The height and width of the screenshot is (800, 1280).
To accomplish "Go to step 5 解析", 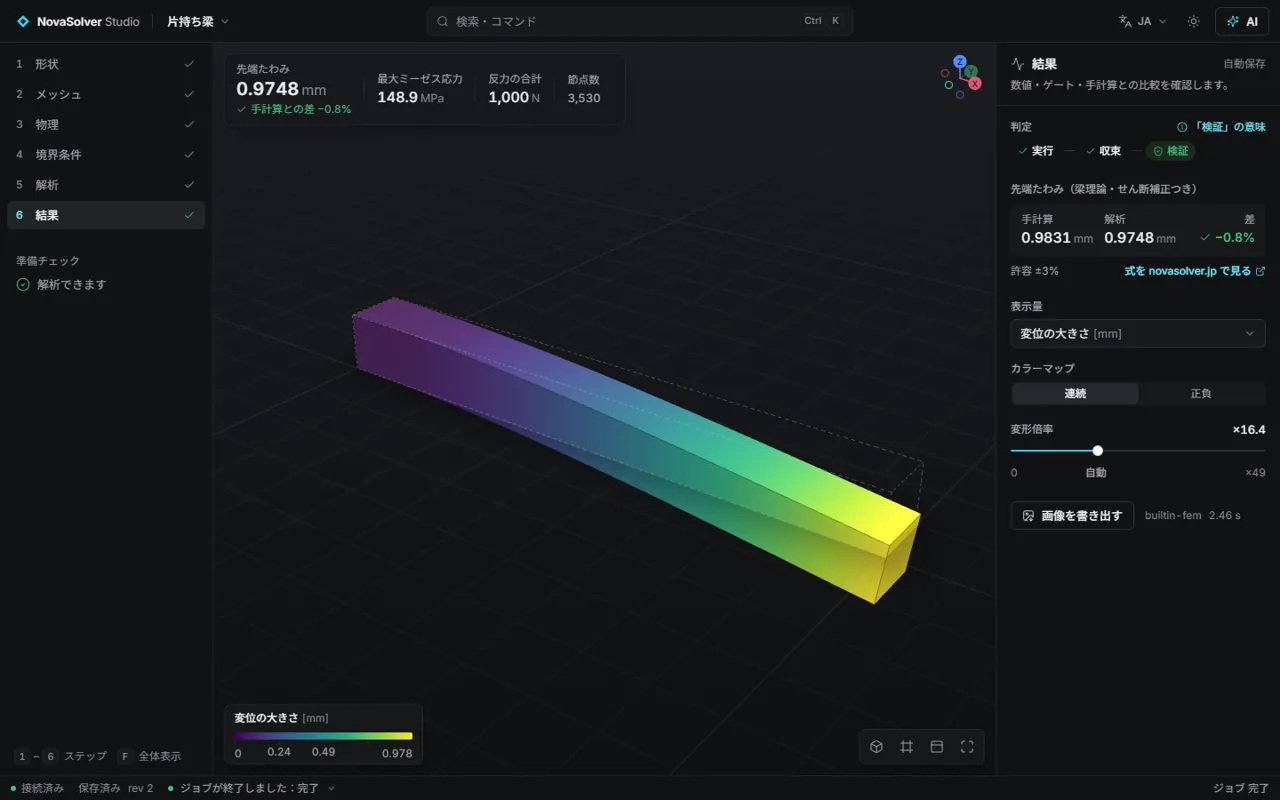I will coord(106,185).
